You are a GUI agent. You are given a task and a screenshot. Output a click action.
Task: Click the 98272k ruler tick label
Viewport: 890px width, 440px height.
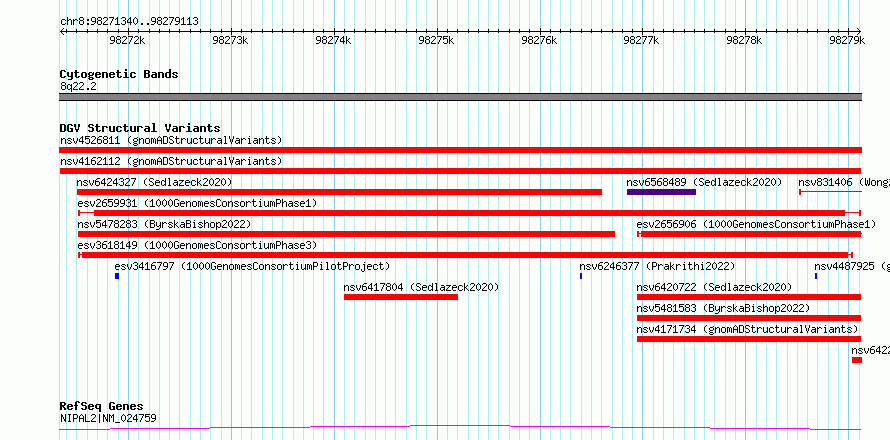tap(128, 40)
